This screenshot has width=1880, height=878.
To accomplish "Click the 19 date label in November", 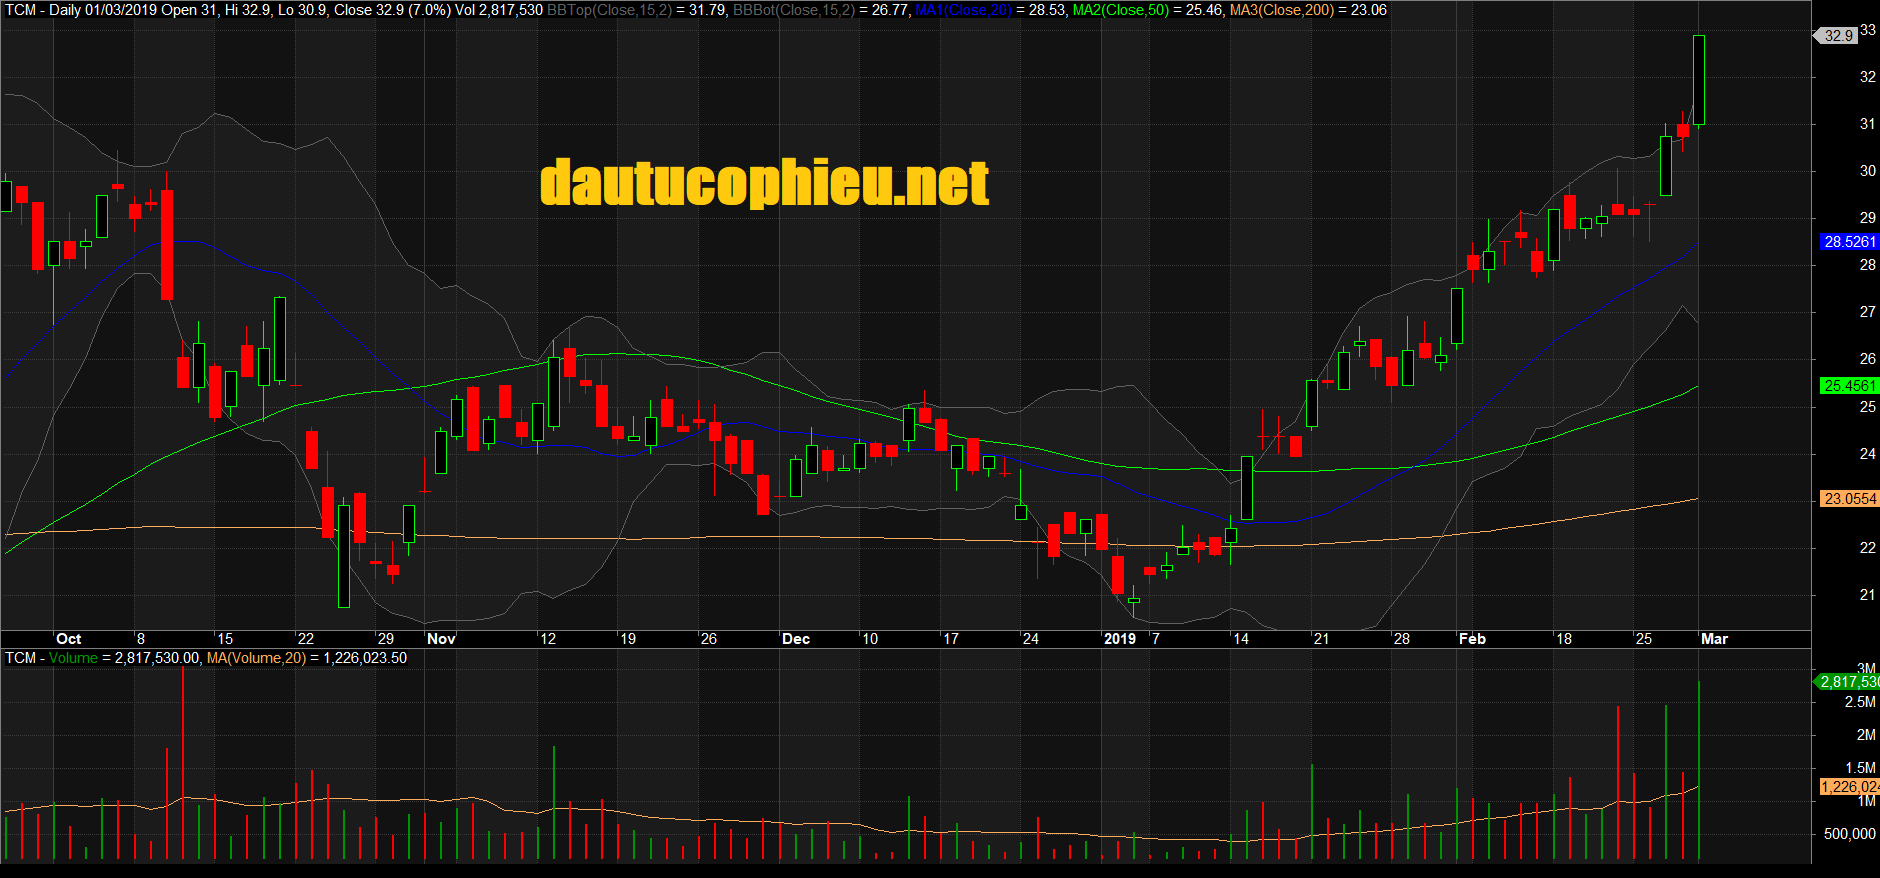I will tap(628, 639).
